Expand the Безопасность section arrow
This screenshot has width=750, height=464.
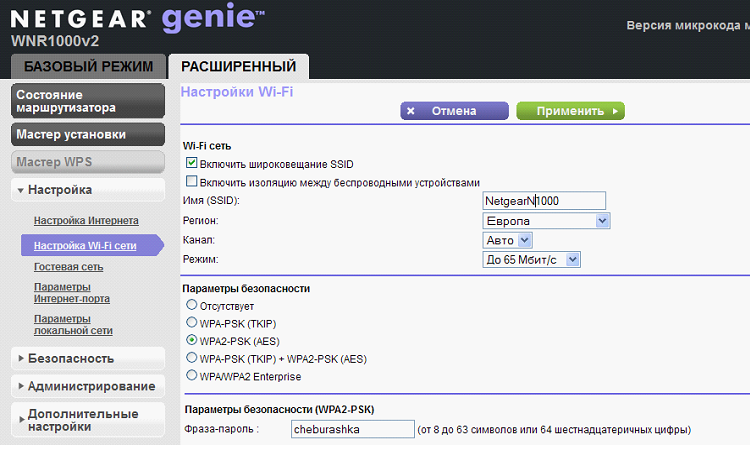click(21, 358)
